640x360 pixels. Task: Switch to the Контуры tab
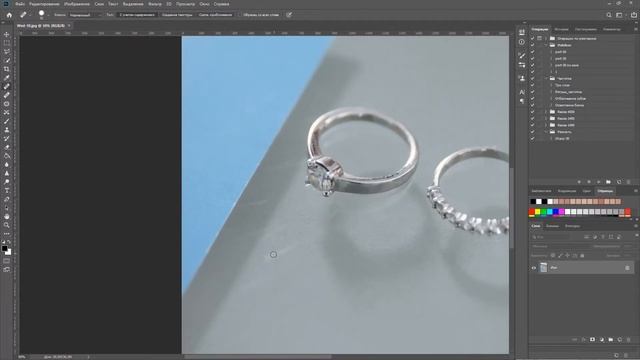(x=572, y=226)
